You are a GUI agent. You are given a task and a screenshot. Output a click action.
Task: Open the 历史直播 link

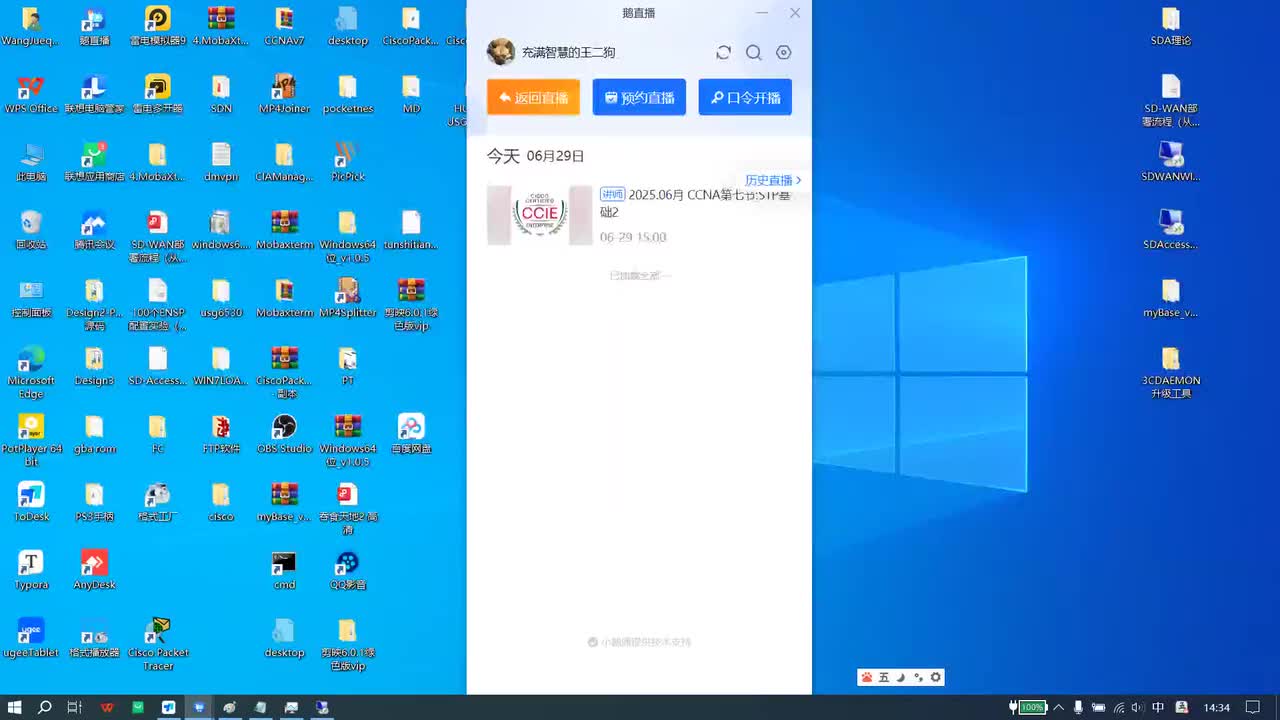point(773,180)
